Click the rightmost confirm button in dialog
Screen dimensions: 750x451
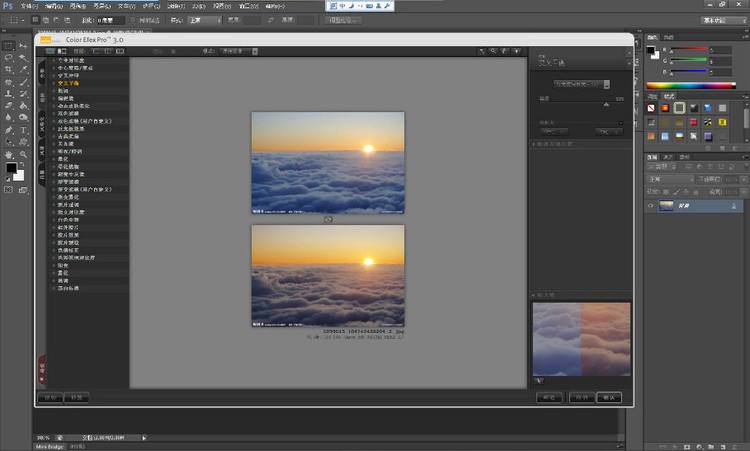click(608, 397)
